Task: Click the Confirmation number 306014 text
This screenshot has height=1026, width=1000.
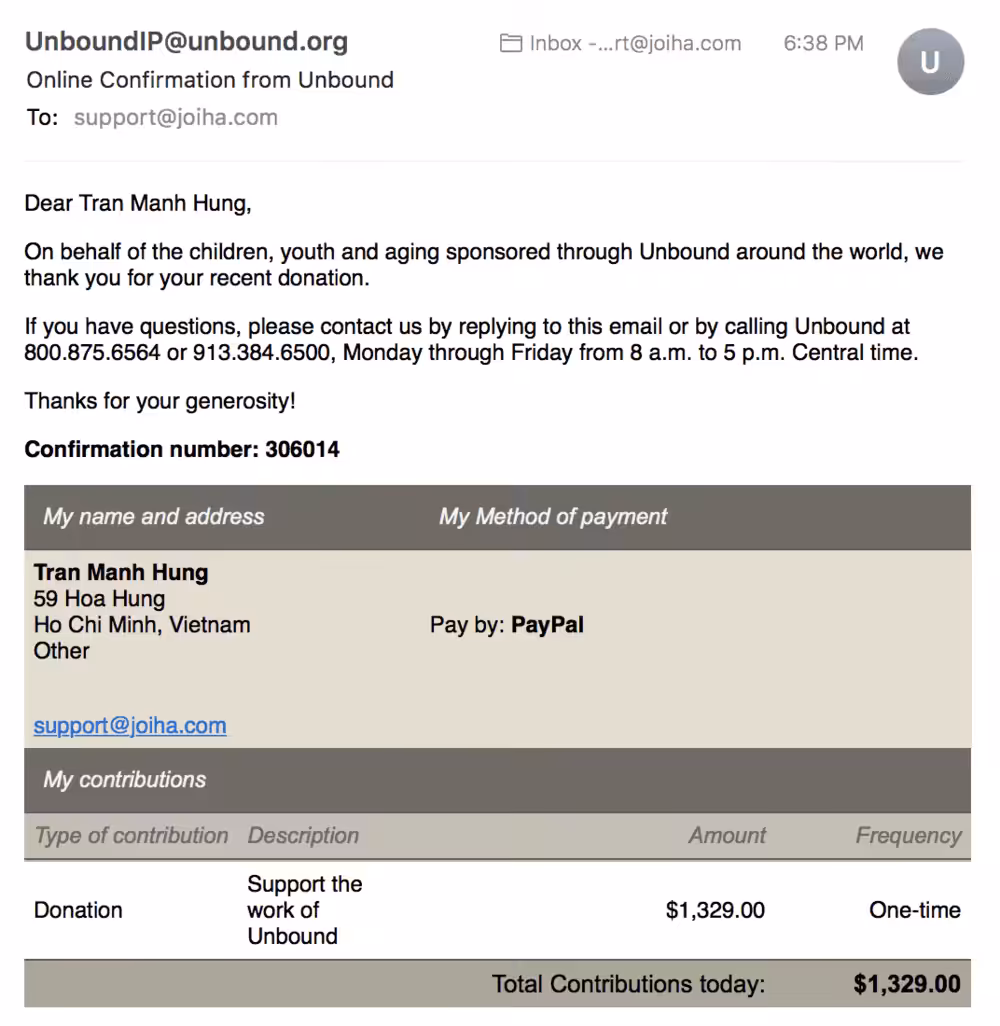Action: tap(182, 450)
